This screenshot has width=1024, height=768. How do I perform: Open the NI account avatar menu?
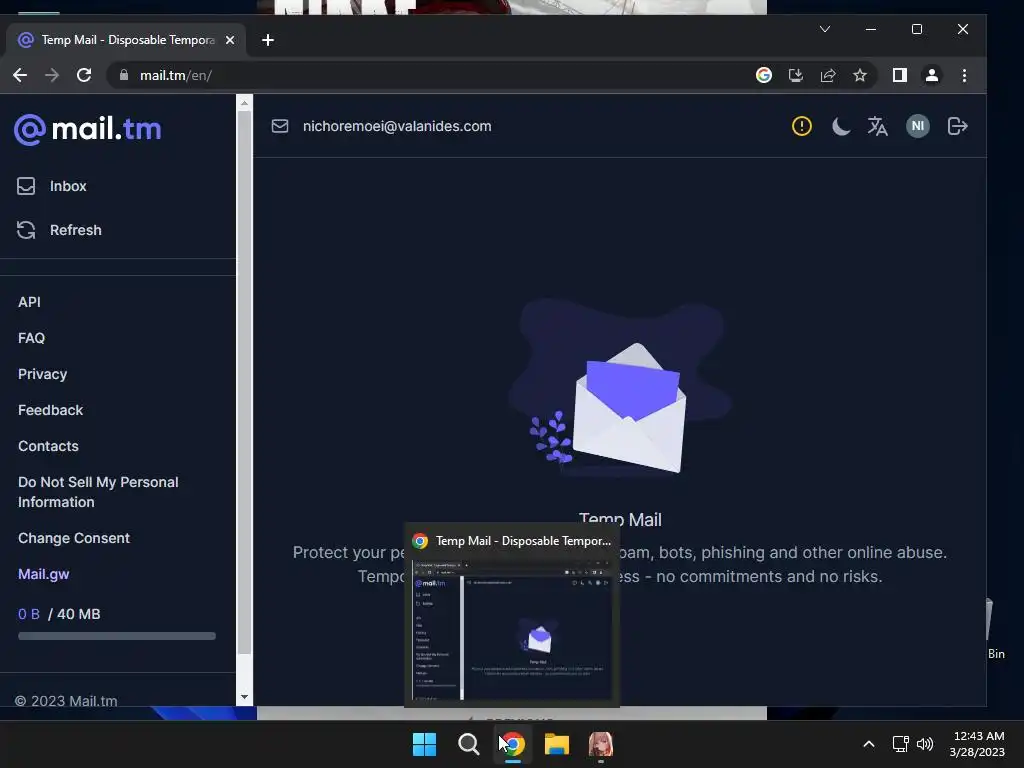[x=918, y=126]
